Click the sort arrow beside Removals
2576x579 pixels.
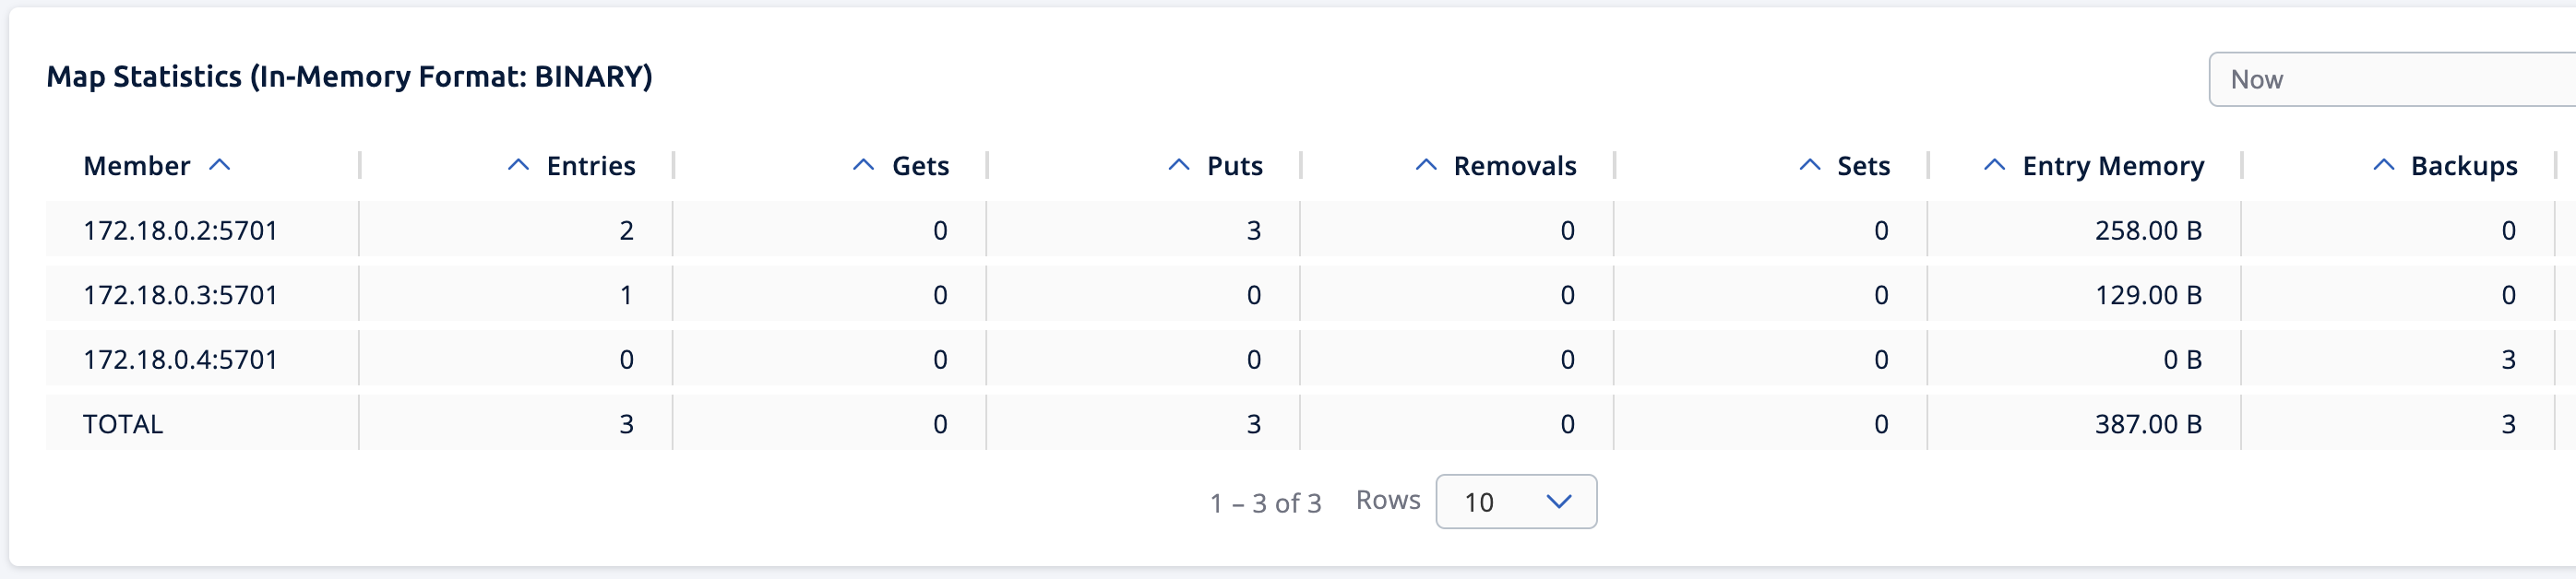tap(1426, 165)
